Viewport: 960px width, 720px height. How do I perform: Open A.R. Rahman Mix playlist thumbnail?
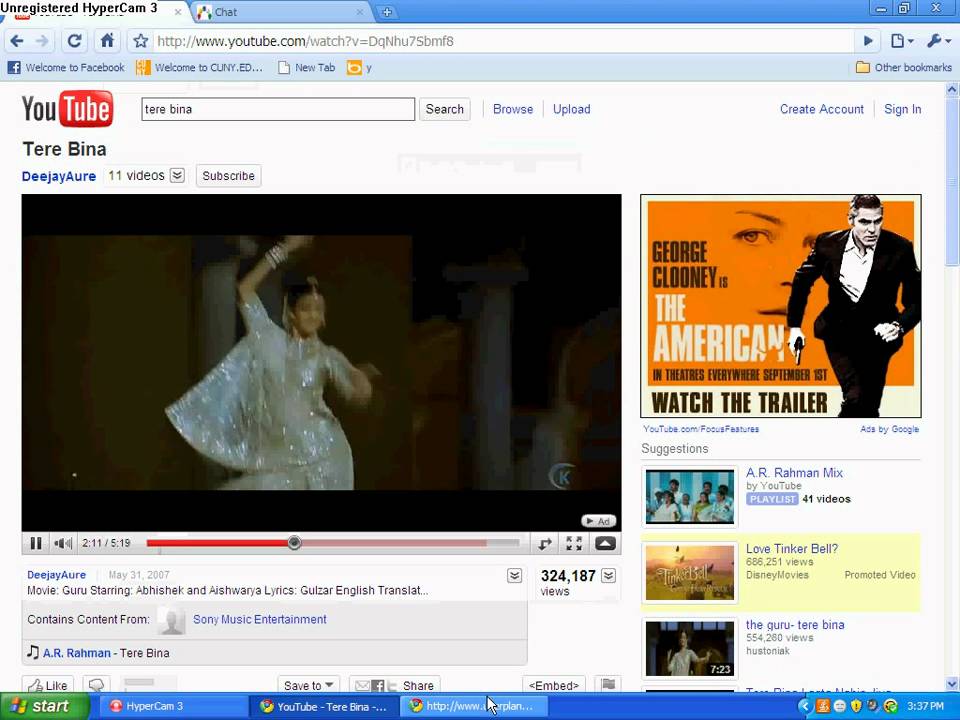pos(690,497)
